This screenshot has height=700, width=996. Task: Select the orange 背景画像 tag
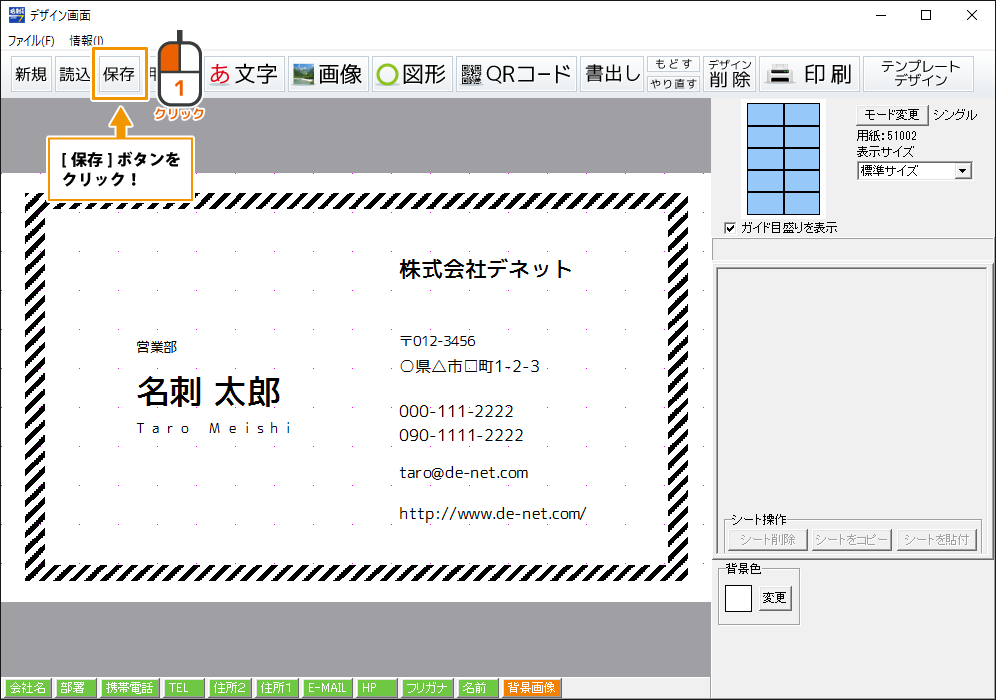532,688
